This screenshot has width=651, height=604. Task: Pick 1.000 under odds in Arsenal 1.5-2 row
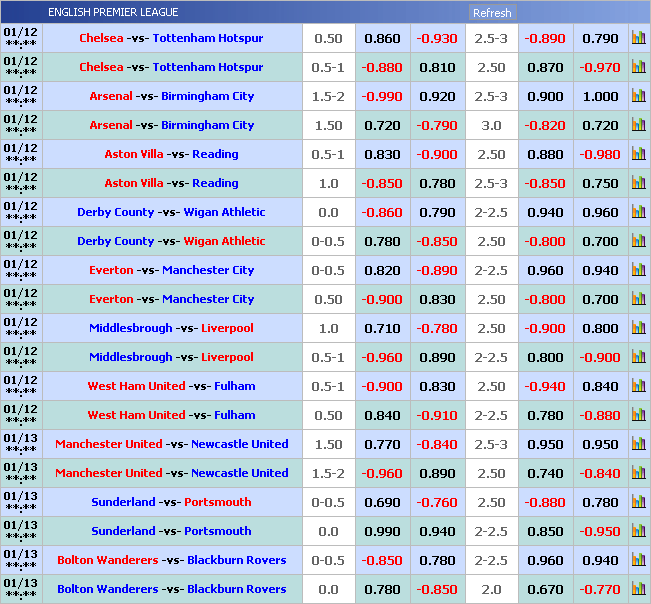[600, 97]
